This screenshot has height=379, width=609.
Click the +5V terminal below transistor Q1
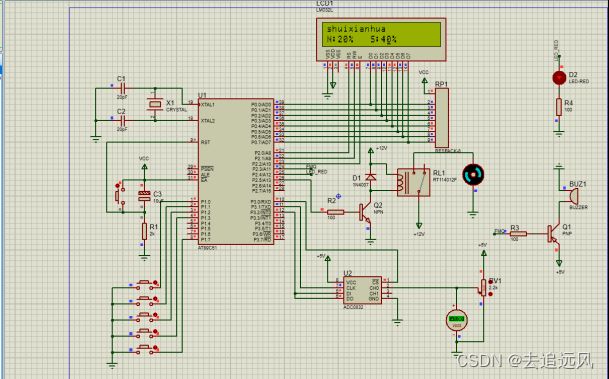click(x=559, y=263)
